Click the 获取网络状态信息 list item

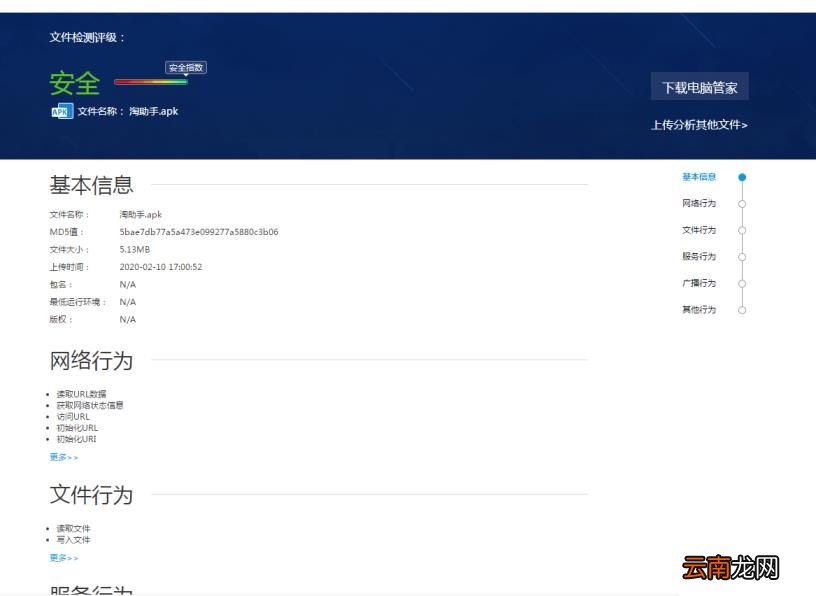(90, 405)
